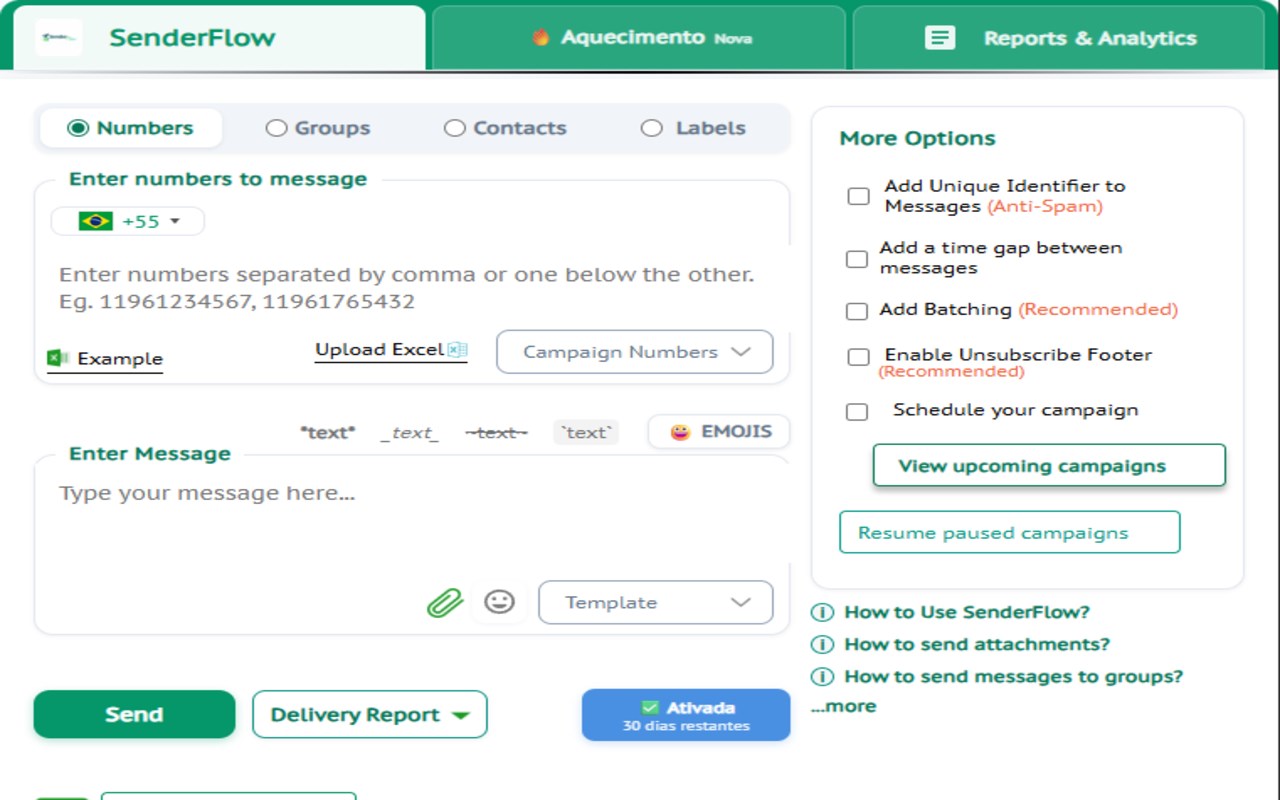The image size is (1280, 800).
Task: Click the SenderFlow logo icon
Action: [58, 37]
